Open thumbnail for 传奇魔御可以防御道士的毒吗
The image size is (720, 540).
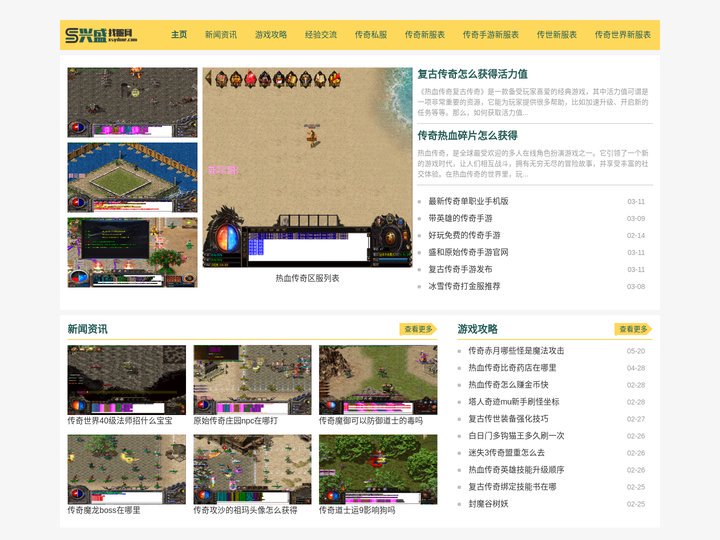pos(378,380)
